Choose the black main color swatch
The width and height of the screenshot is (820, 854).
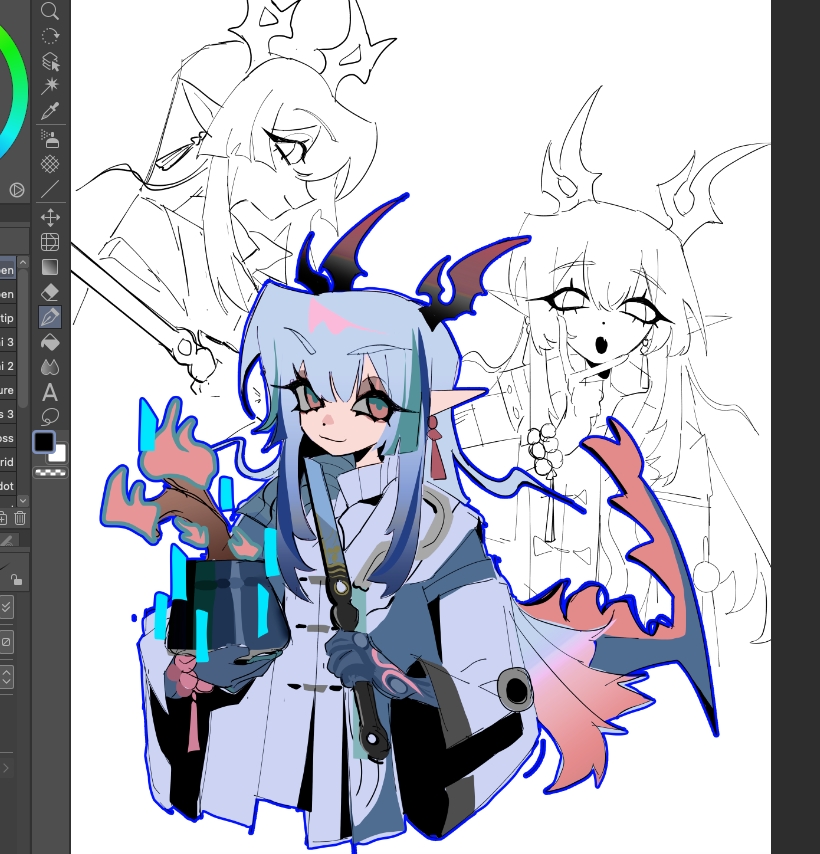coord(44,442)
